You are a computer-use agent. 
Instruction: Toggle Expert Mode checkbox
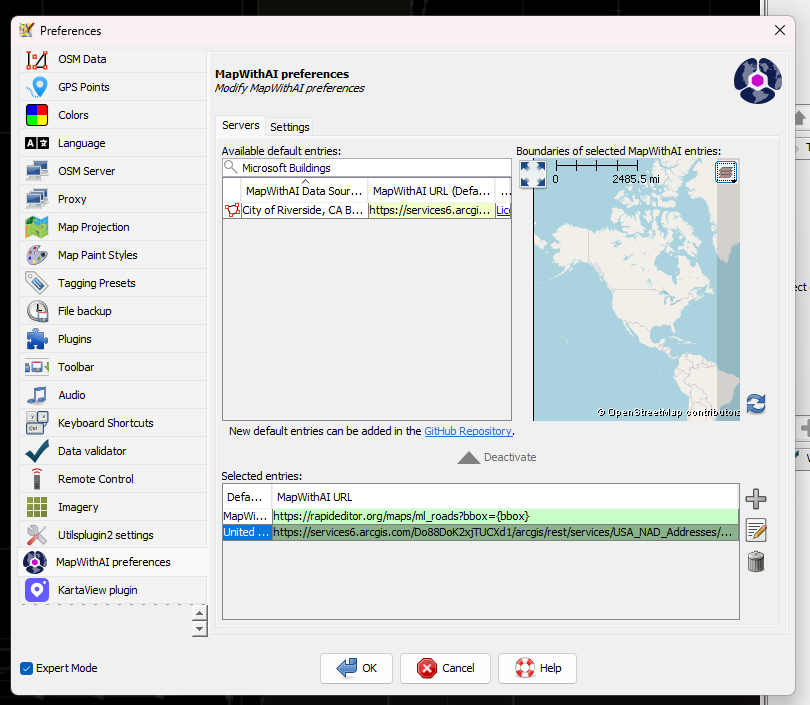click(x=26, y=668)
